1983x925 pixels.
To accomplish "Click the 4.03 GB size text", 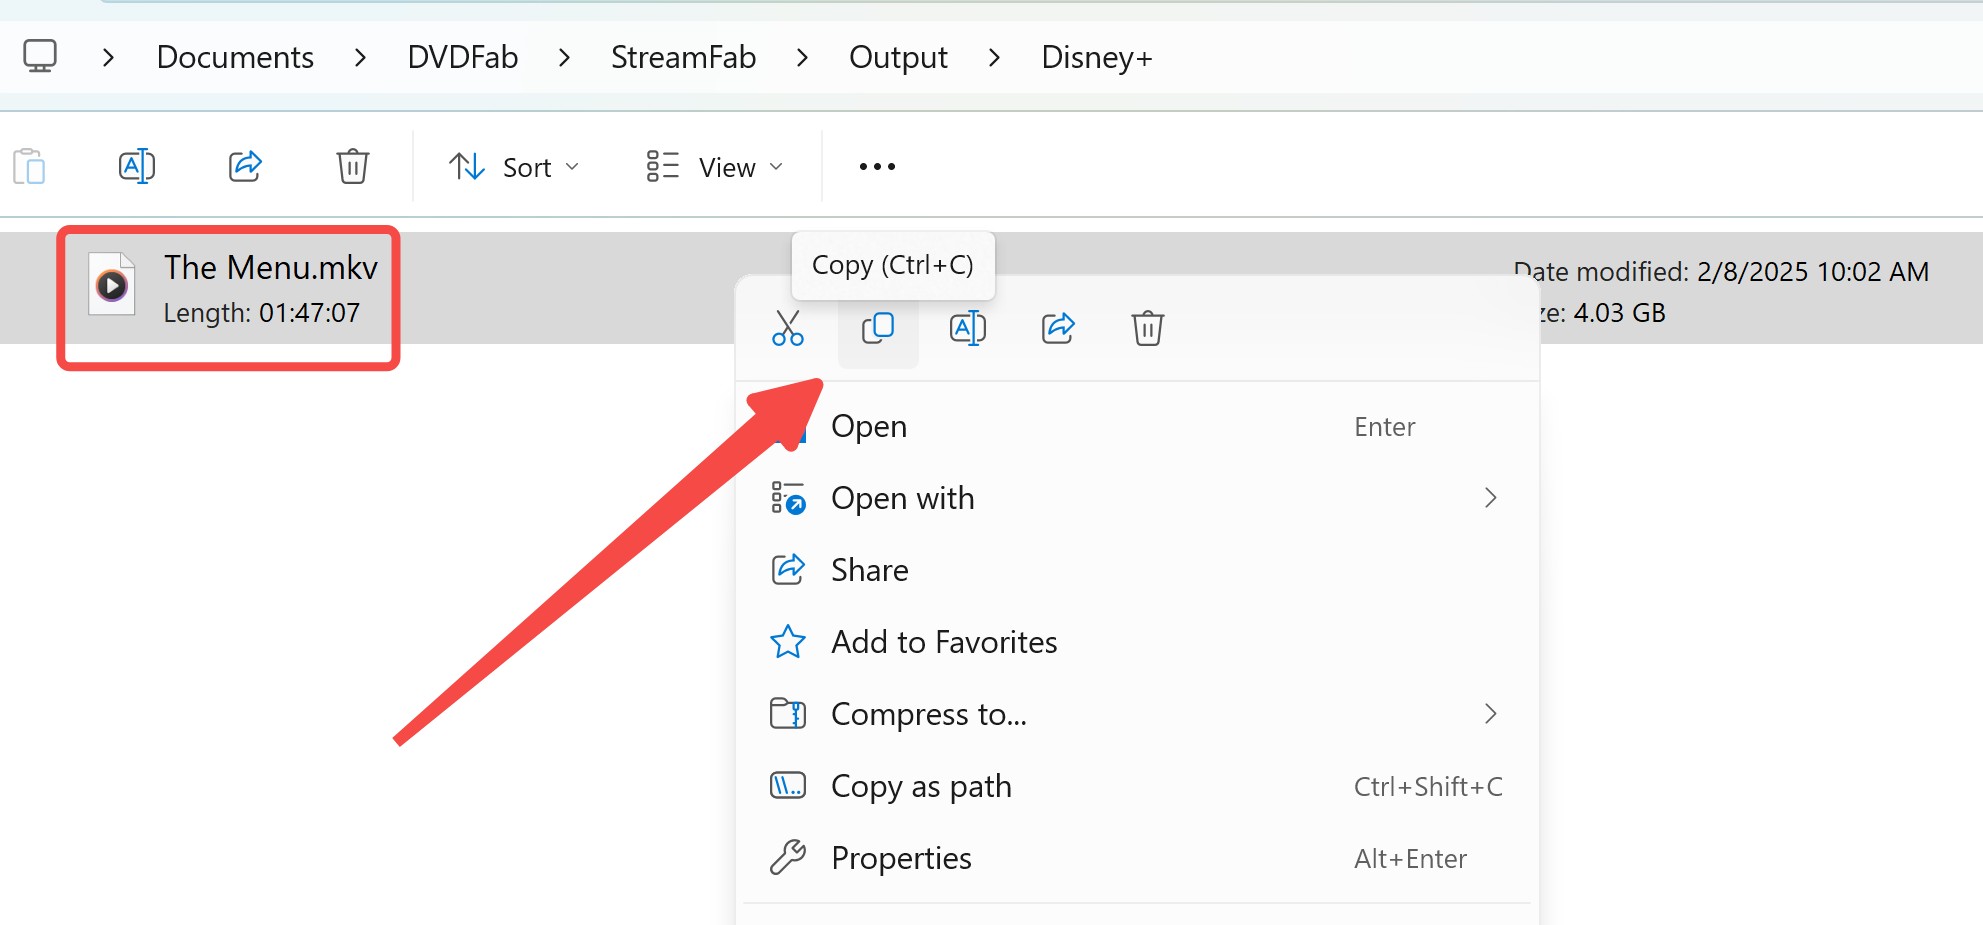I will (1620, 313).
